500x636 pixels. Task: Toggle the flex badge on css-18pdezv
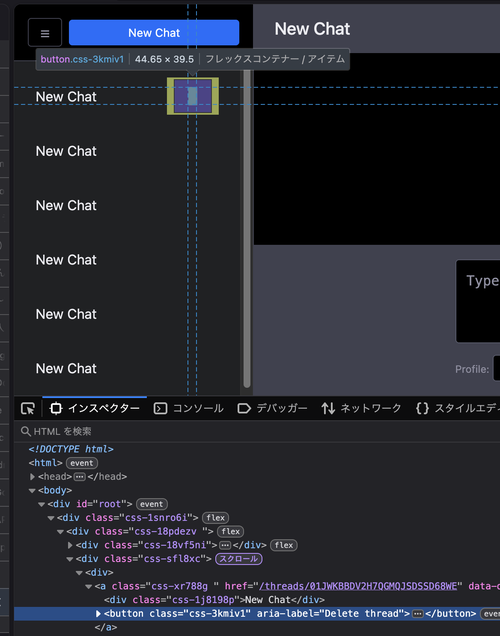(231, 532)
